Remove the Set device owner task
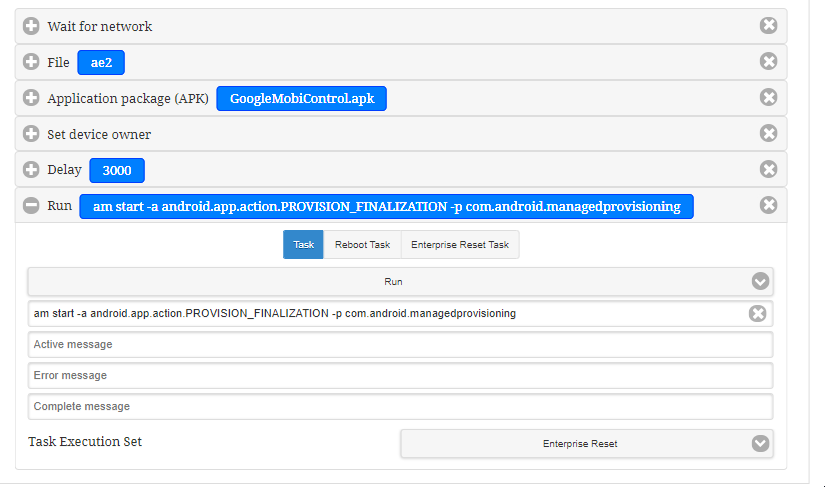Image resolution: width=825 pixels, height=487 pixels. [768, 133]
